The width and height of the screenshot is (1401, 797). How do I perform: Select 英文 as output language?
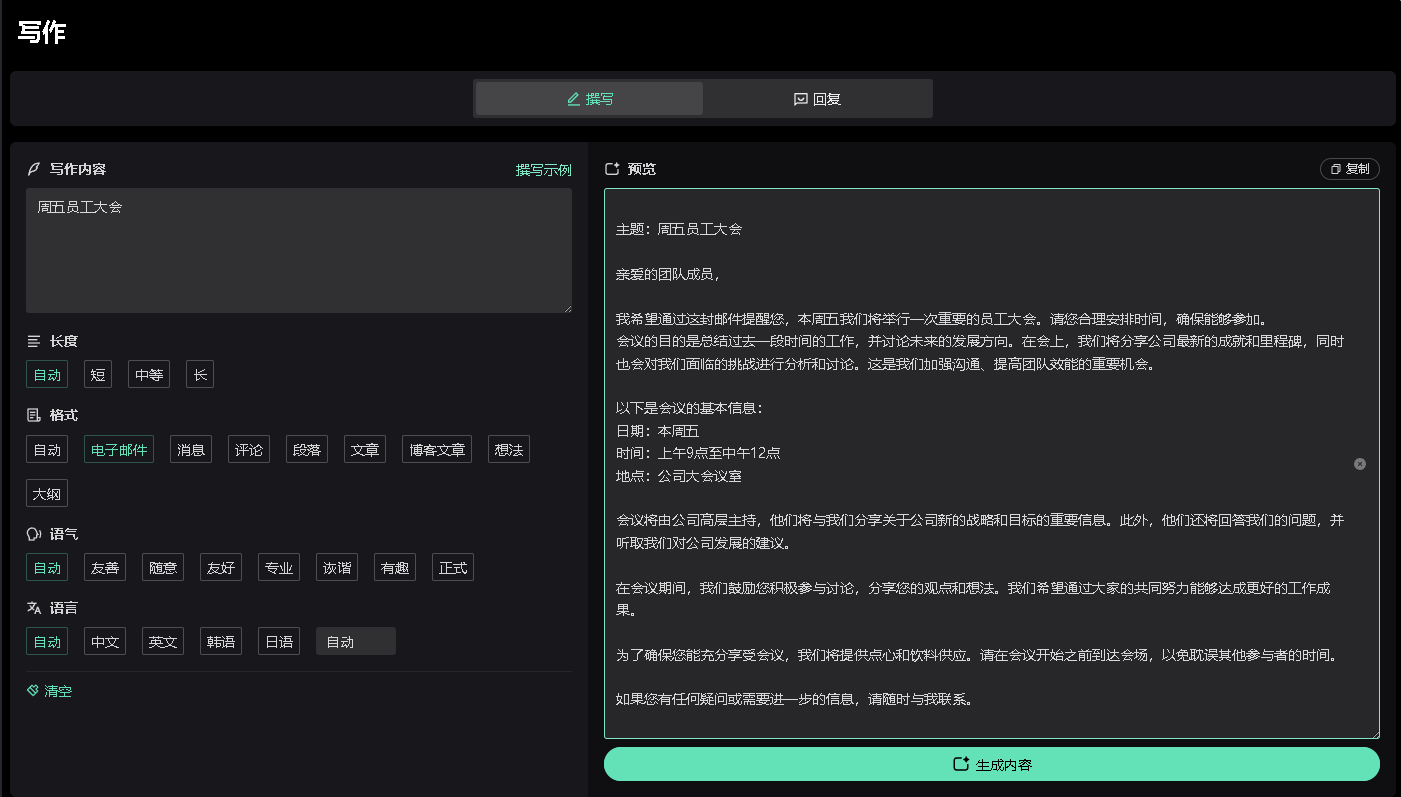[x=163, y=642]
